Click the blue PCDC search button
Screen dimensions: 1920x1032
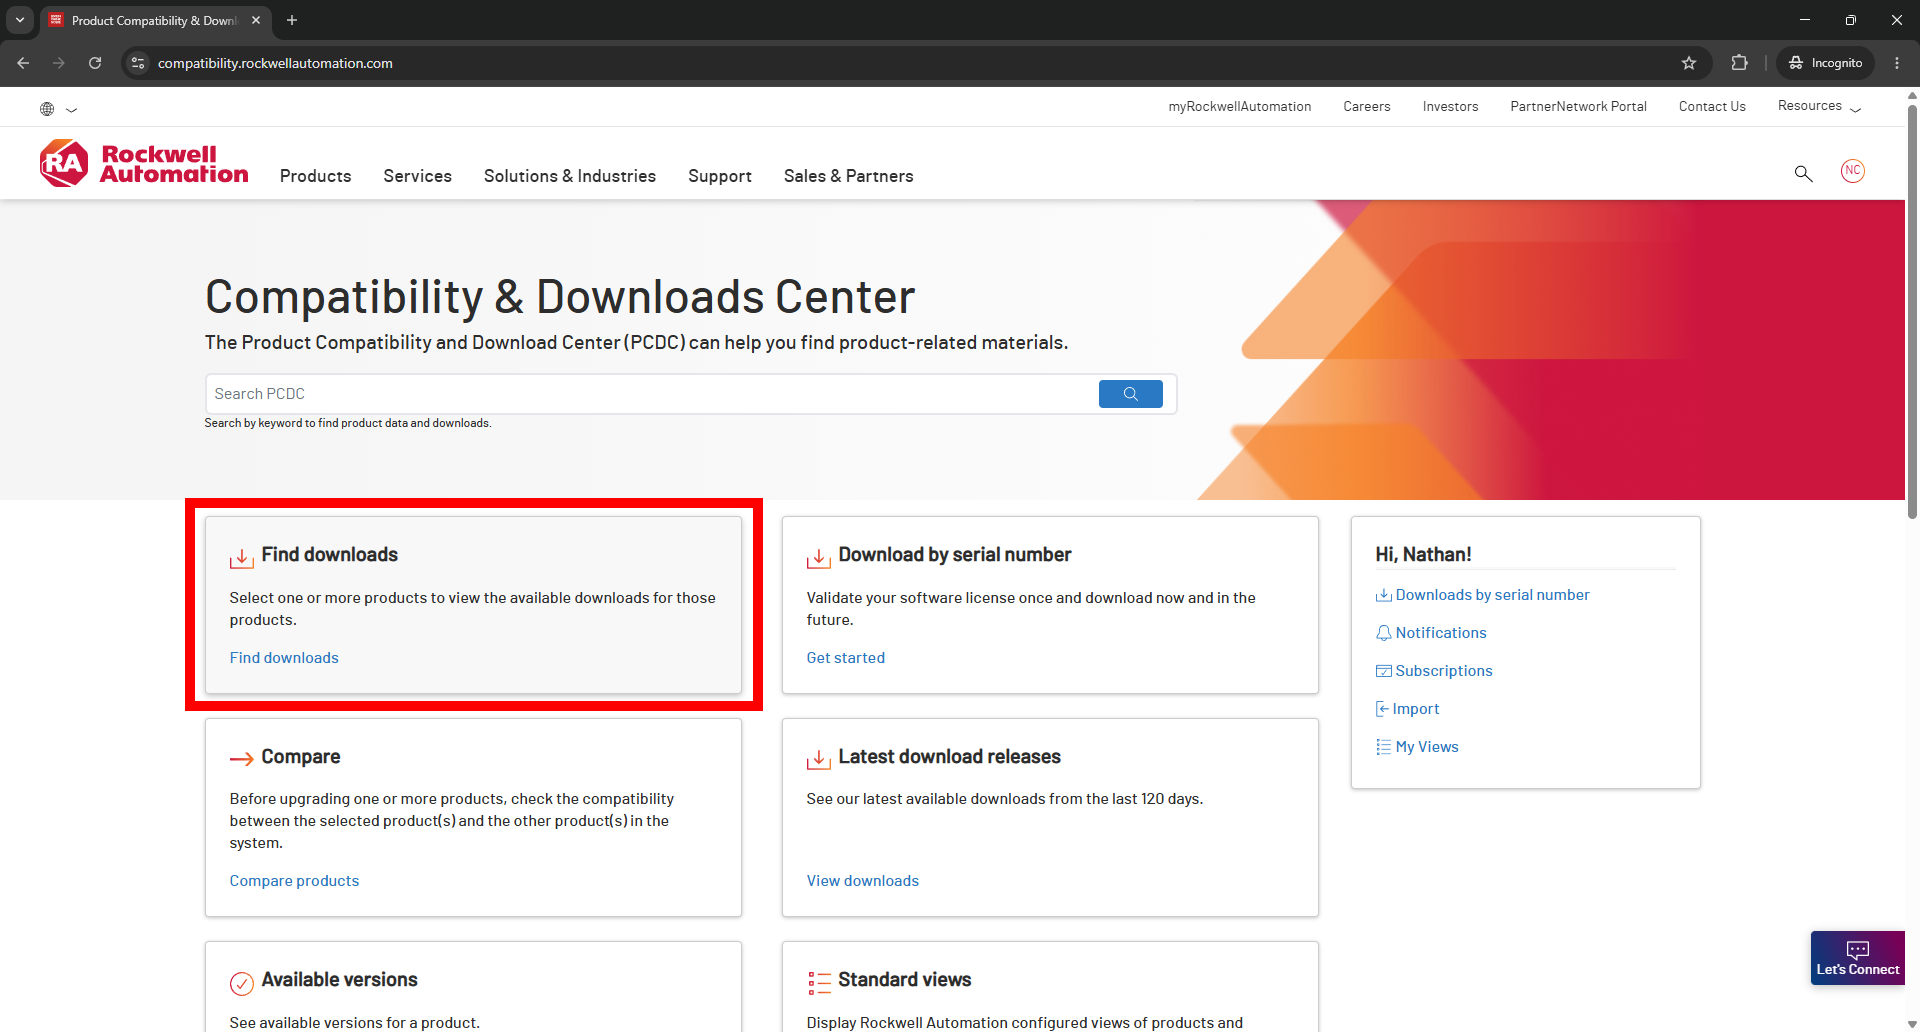1130,394
